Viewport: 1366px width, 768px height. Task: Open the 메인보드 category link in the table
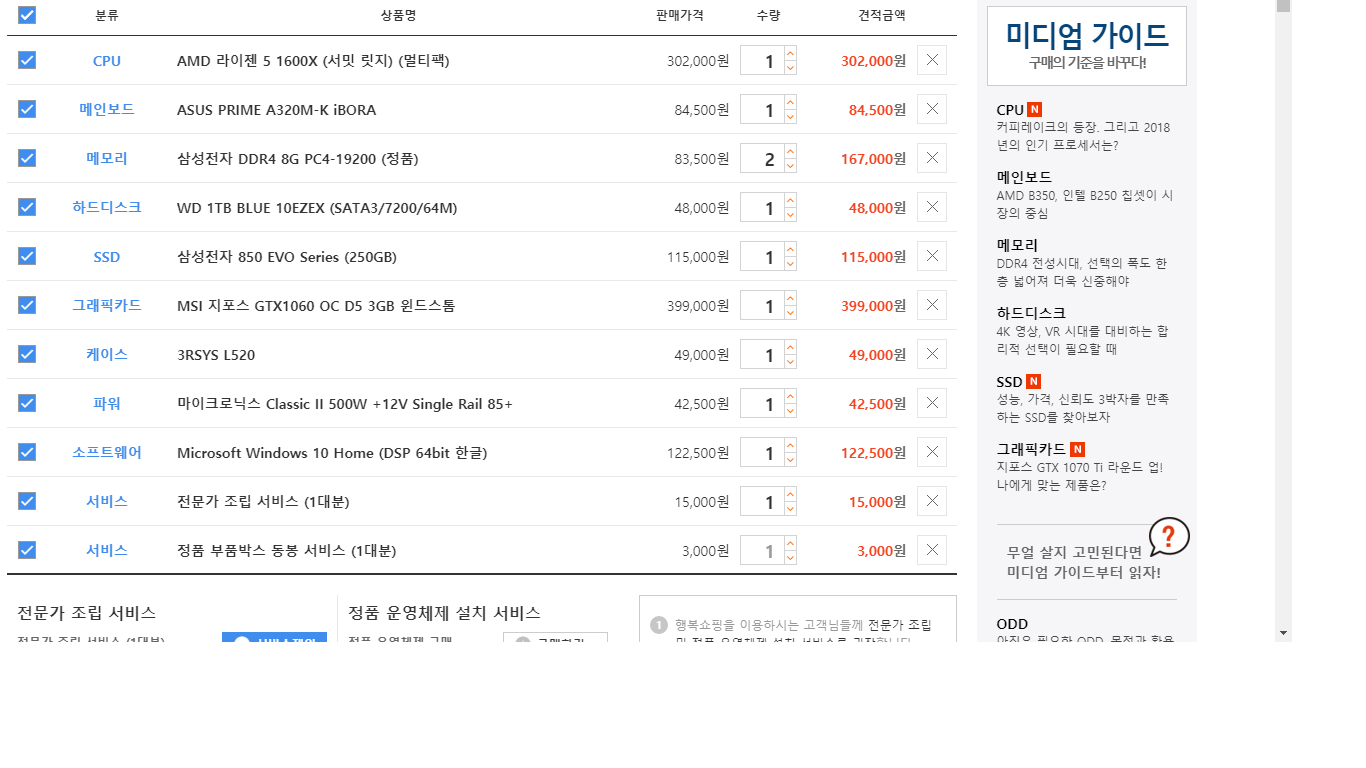pos(107,109)
